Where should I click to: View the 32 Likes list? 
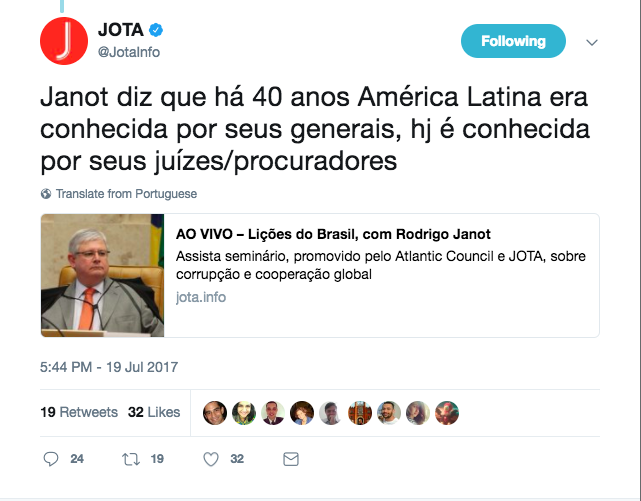coord(154,412)
